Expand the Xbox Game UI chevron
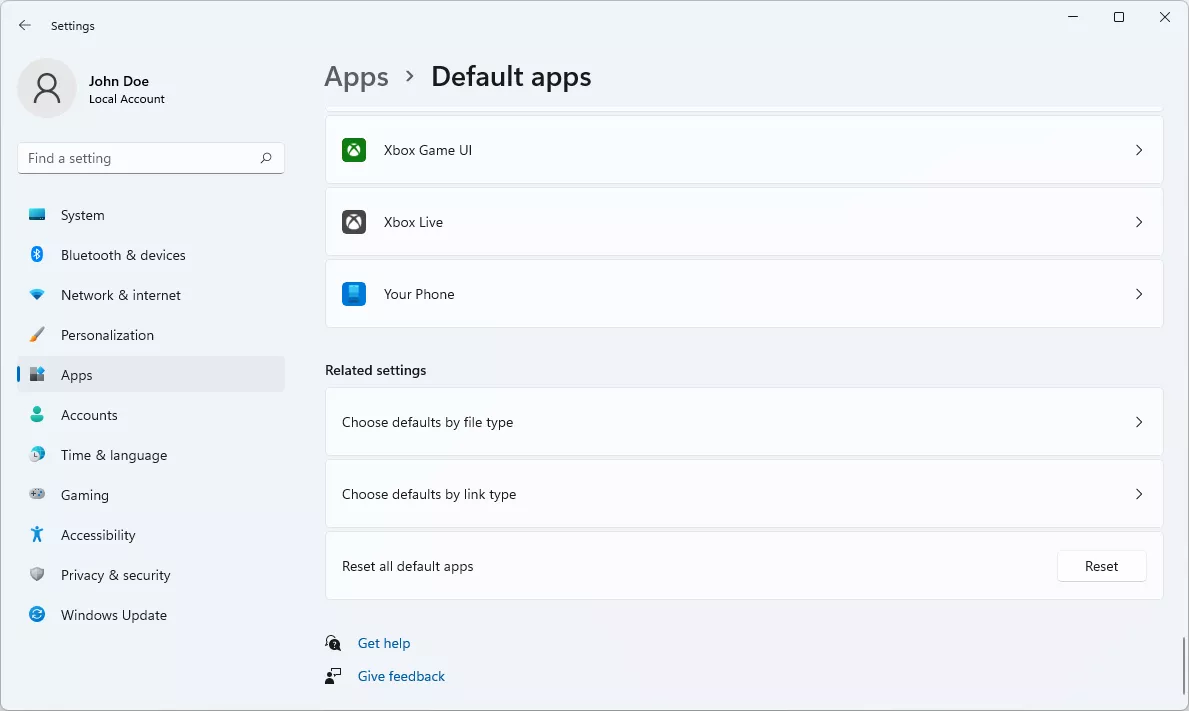This screenshot has width=1189, height=711. click(x=1139, y=150)
